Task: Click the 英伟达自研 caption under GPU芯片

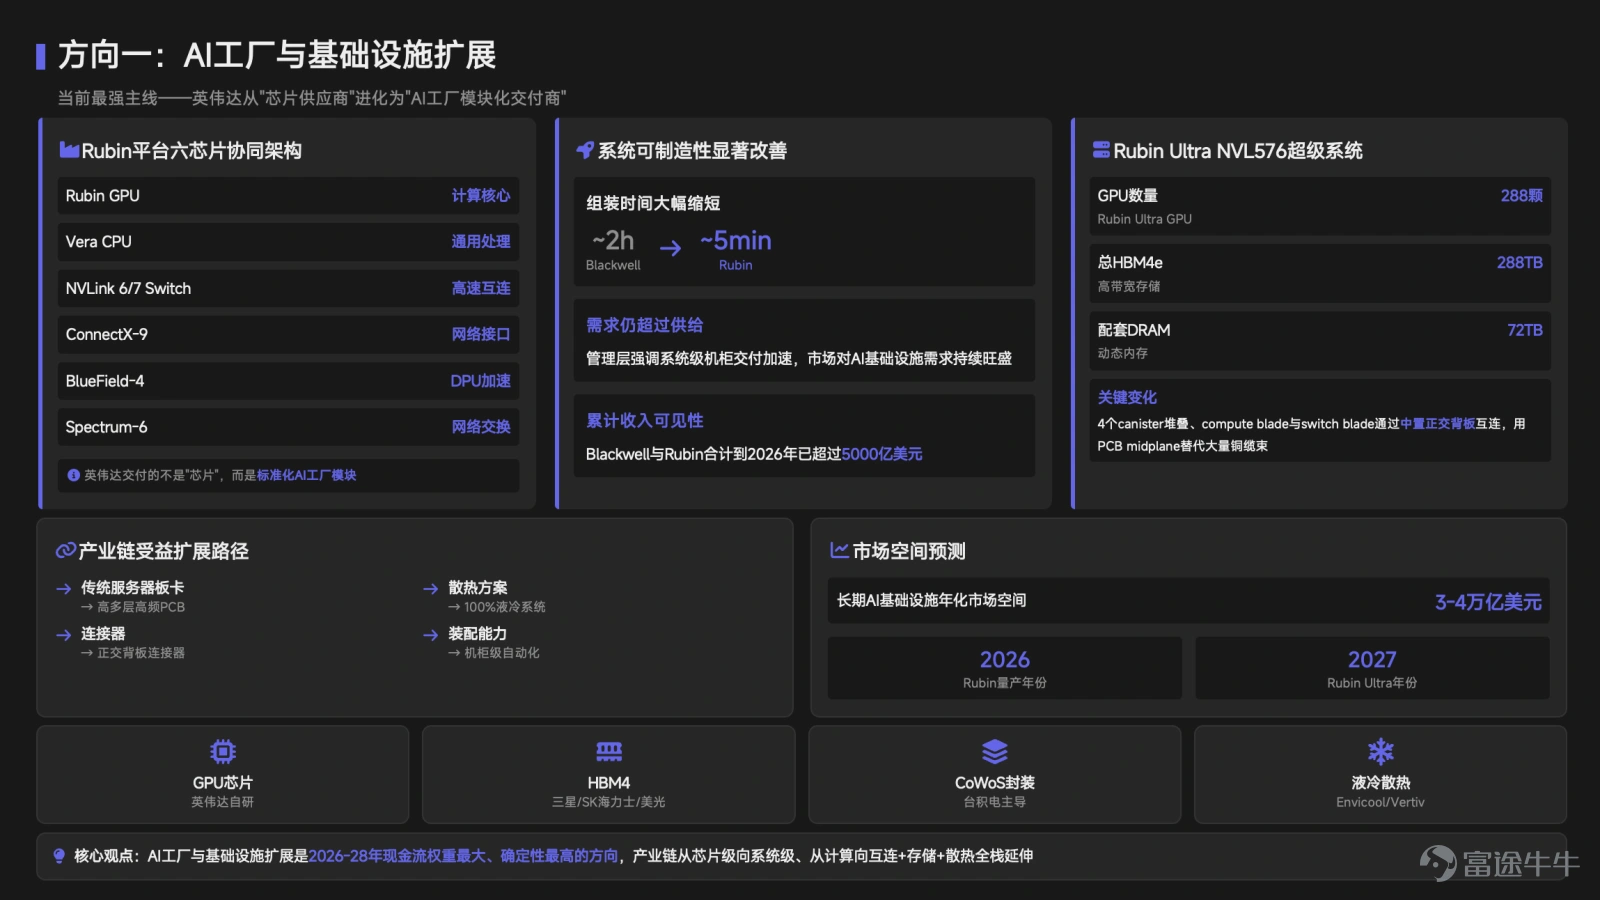Action: 223,802
